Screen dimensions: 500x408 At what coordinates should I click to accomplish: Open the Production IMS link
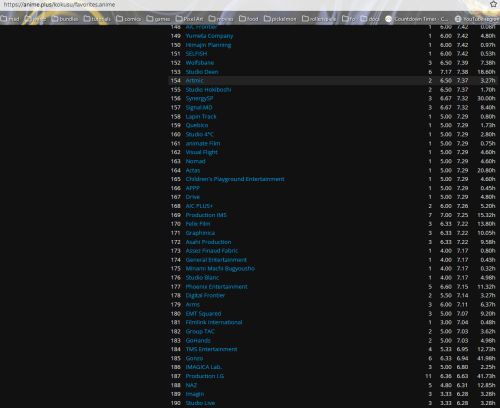(206, 215)
